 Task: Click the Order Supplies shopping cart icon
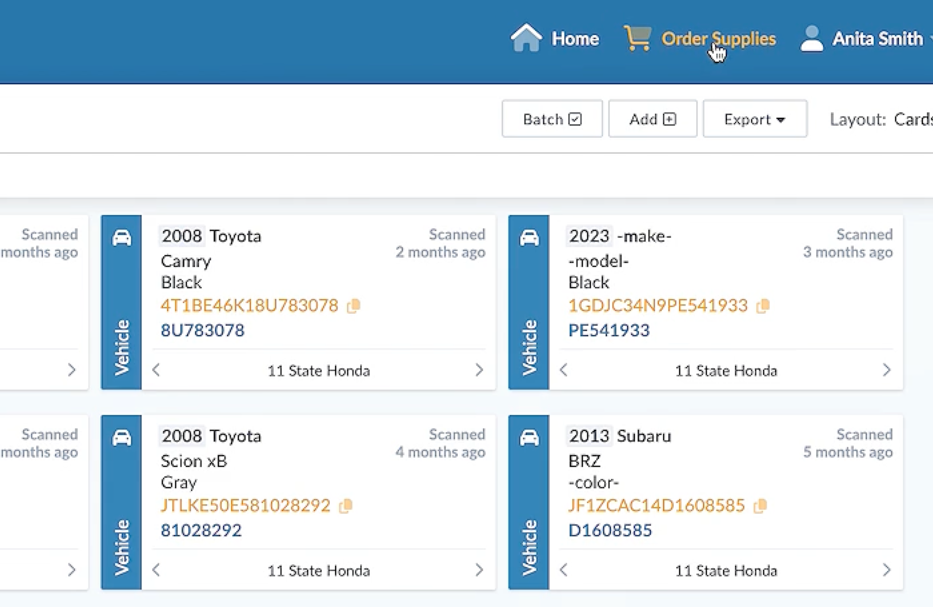(637, 38)
